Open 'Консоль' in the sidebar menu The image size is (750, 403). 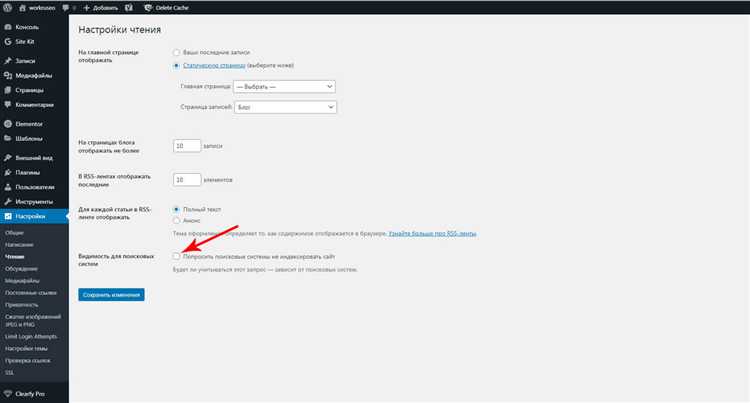27,27
